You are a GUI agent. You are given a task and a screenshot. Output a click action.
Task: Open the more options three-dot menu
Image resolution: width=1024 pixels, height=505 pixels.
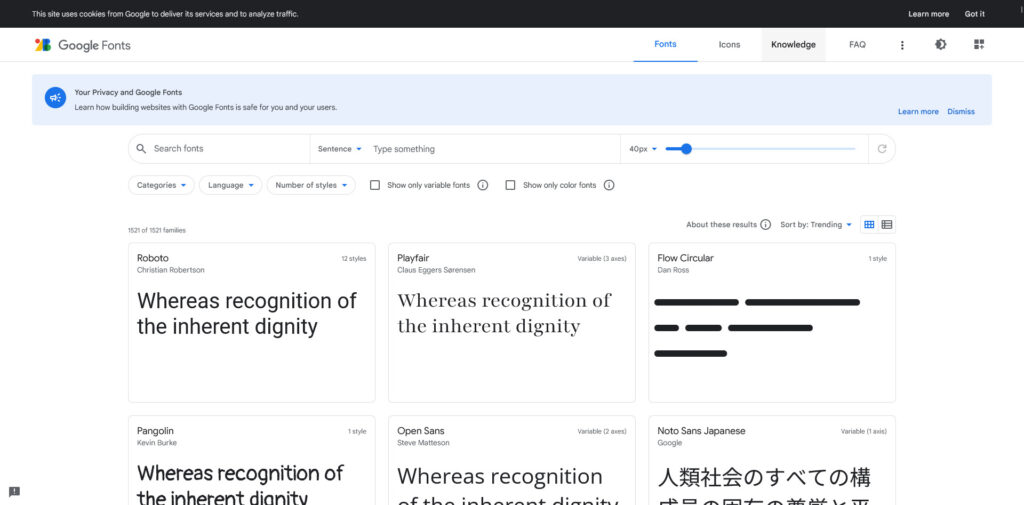(902, 45)
